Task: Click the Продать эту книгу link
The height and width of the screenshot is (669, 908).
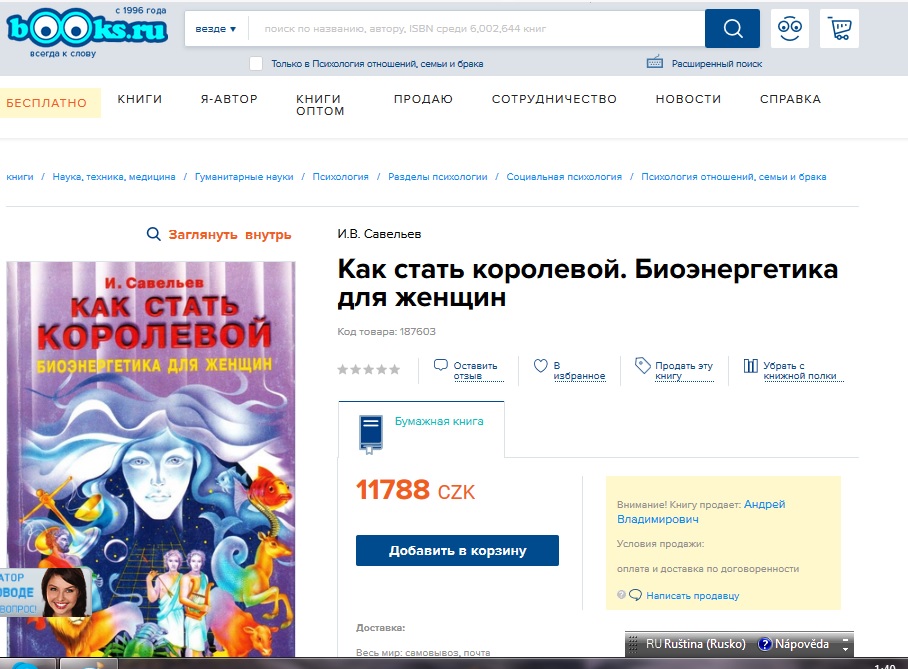Action: (684, 370)
